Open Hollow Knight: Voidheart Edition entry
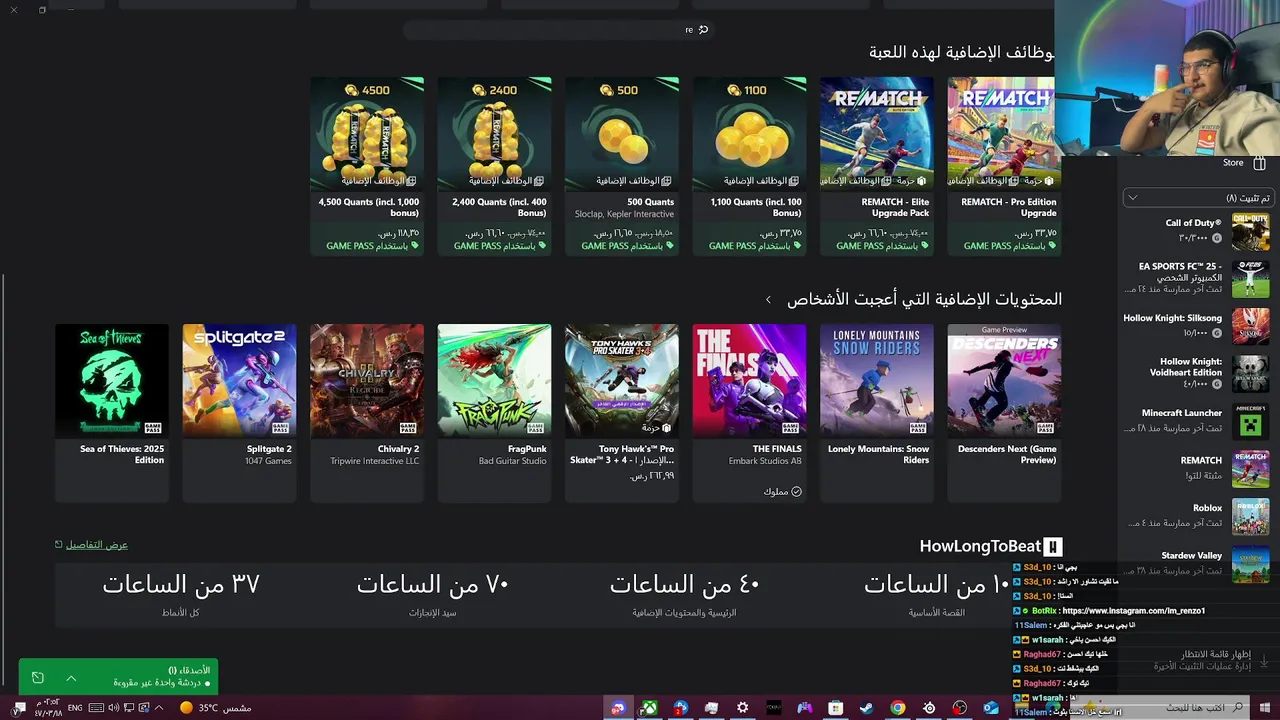Image resolution: width=1280 pixels, height=720 pixels. [1197, 373]
